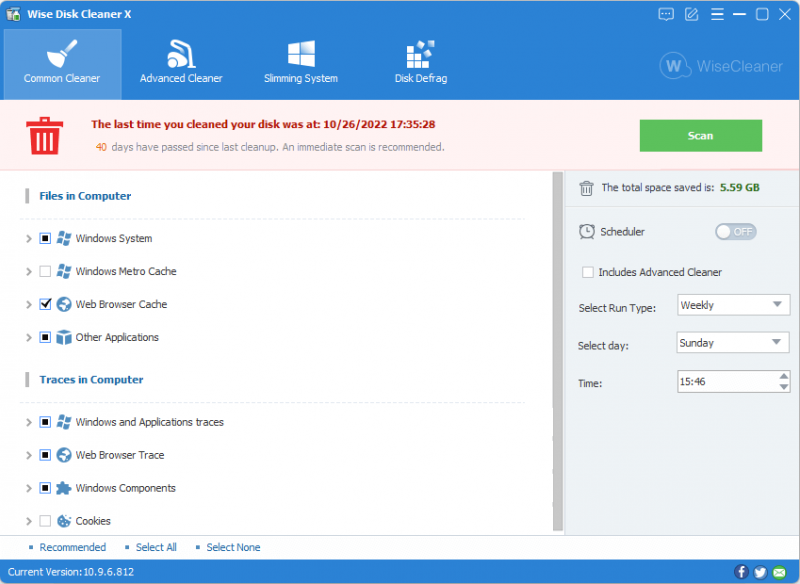Turn on the Scheduler switch
Screen dimensions: 800x584
click(x=735, y=232)
